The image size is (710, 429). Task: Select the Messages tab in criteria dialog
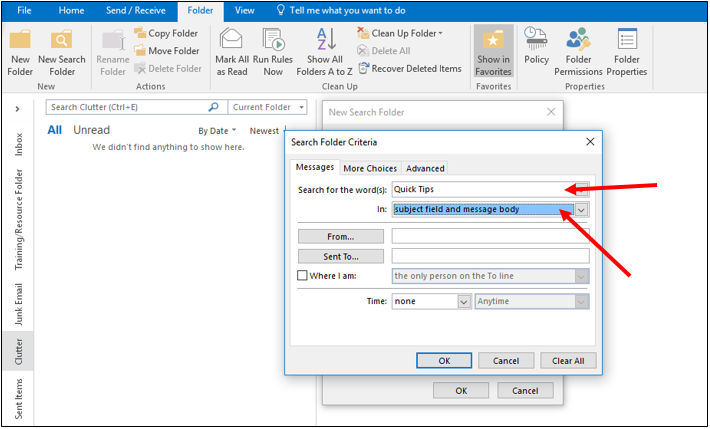click(315, 167)
